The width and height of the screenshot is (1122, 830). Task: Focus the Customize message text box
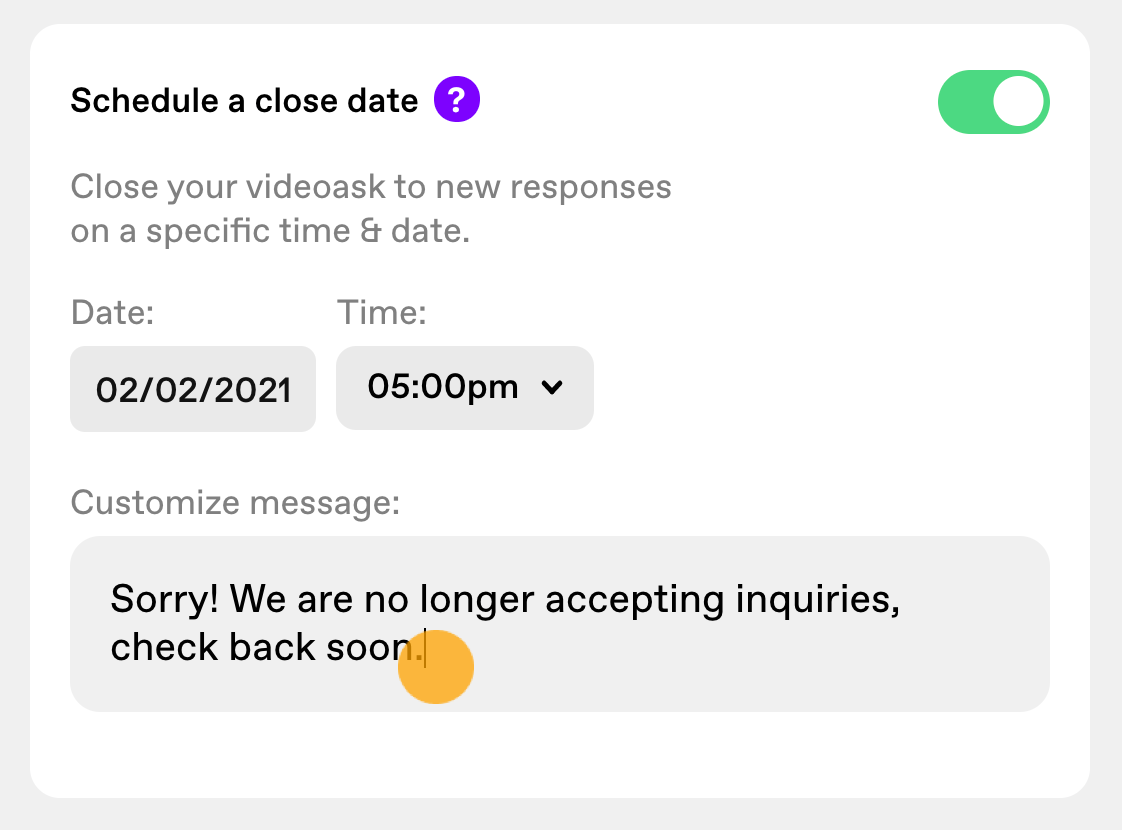560,623
